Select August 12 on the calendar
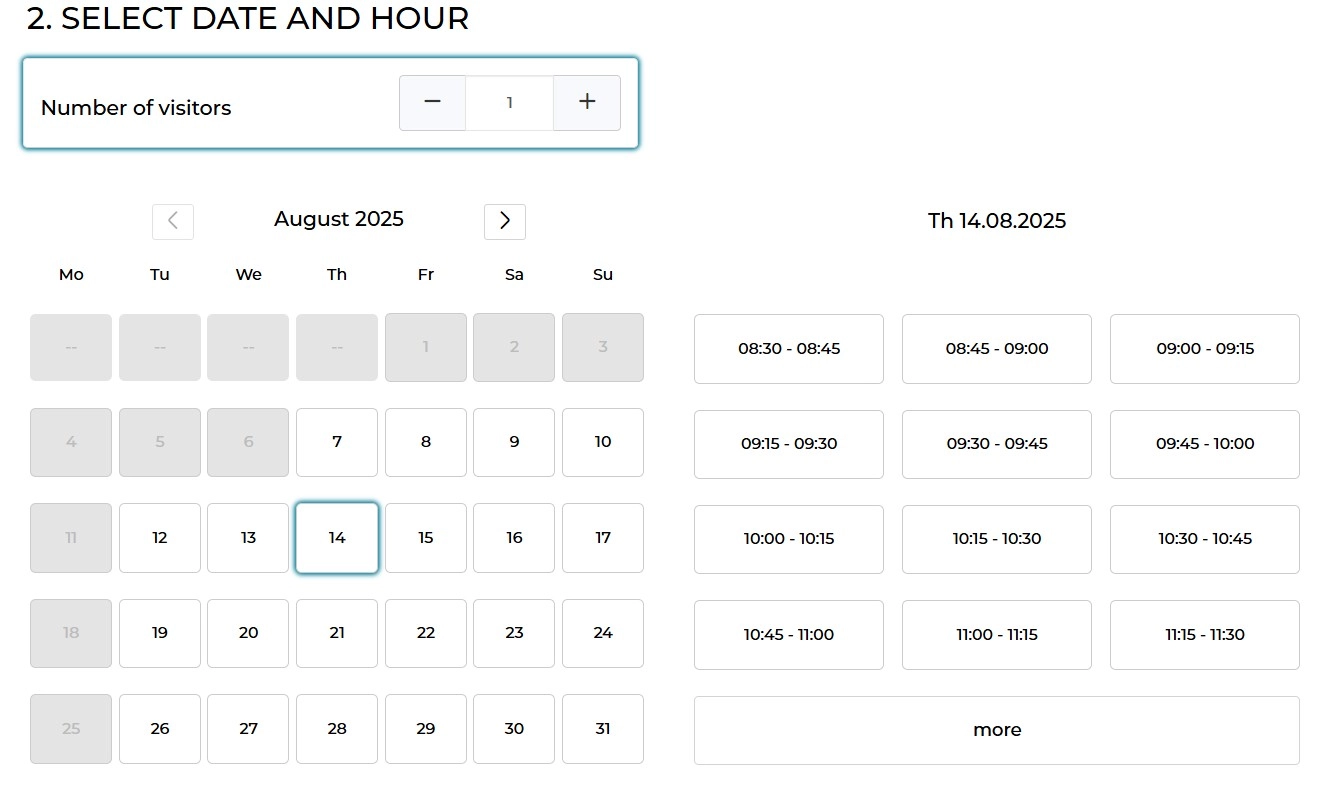 tap(160, 538)
